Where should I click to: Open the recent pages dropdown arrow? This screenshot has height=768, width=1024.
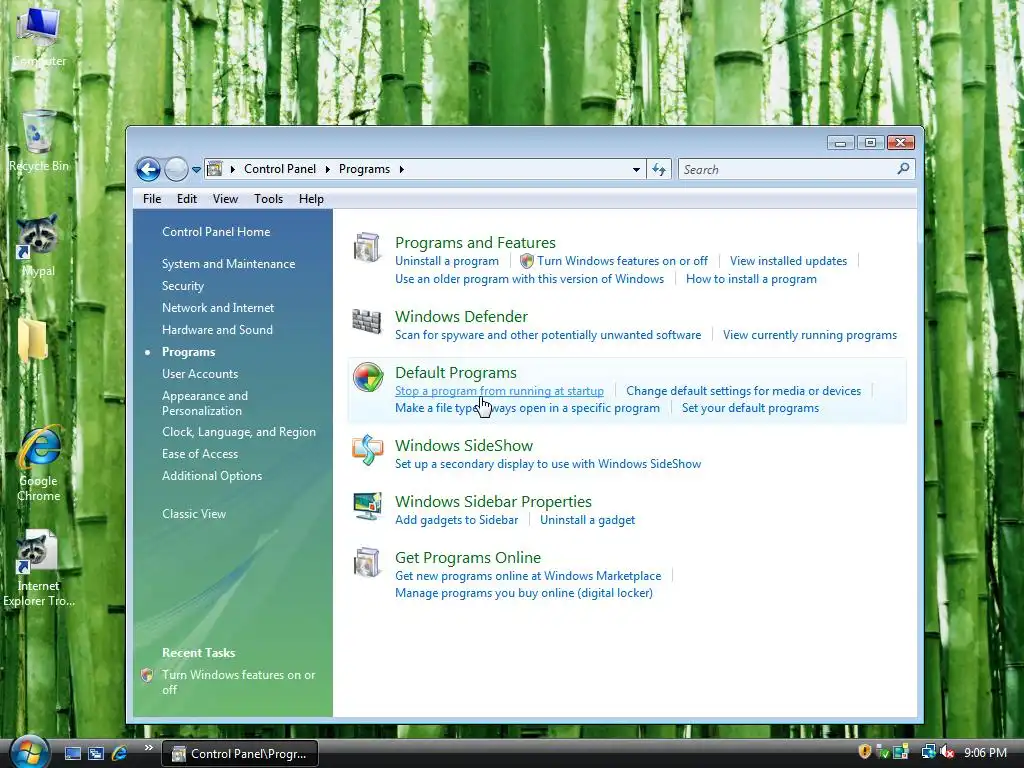[x=196, y=170]
